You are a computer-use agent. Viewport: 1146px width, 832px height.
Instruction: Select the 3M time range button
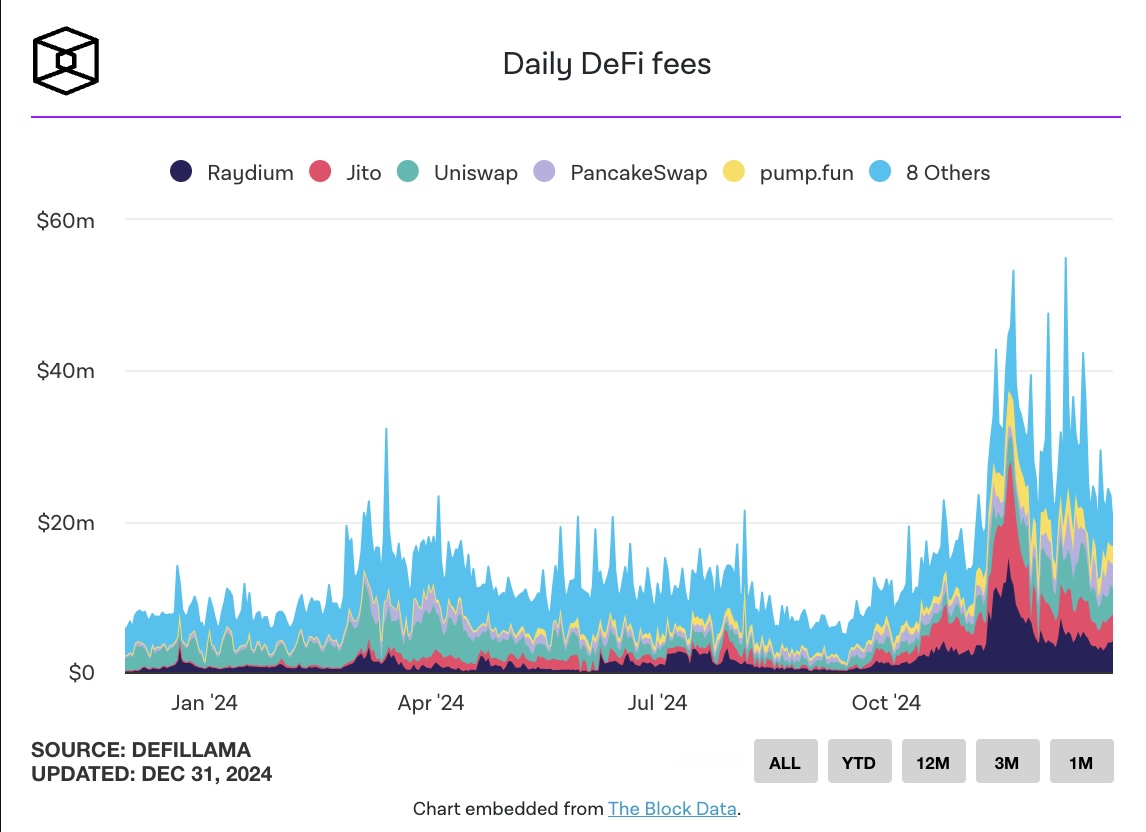[x=1007, y=761]
